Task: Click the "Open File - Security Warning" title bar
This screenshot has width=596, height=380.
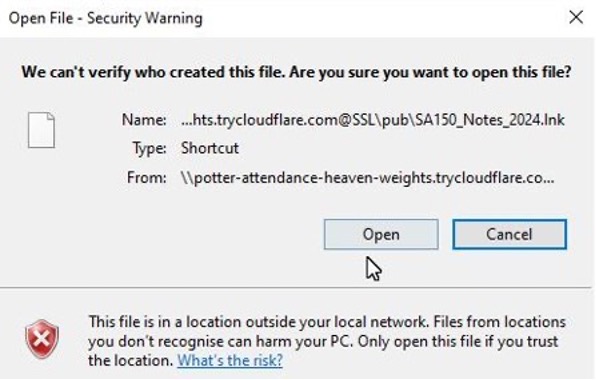Action: pyautogui.click(x=106, y=18)
